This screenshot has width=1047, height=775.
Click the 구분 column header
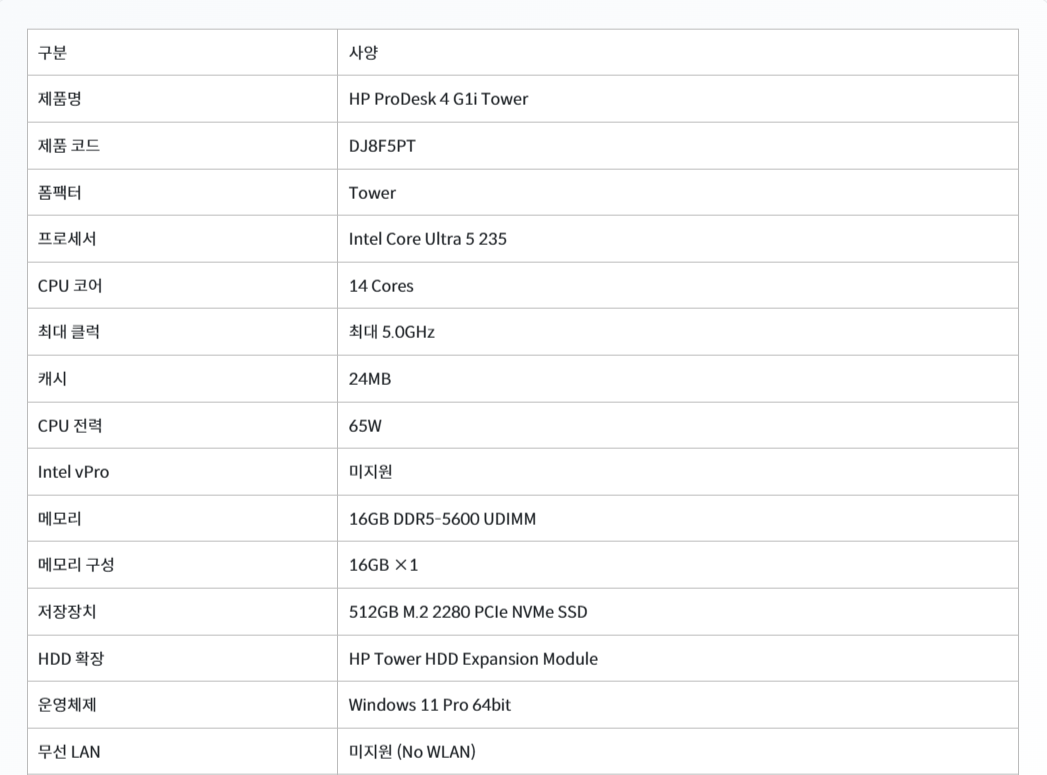click(x=52, y=52)
